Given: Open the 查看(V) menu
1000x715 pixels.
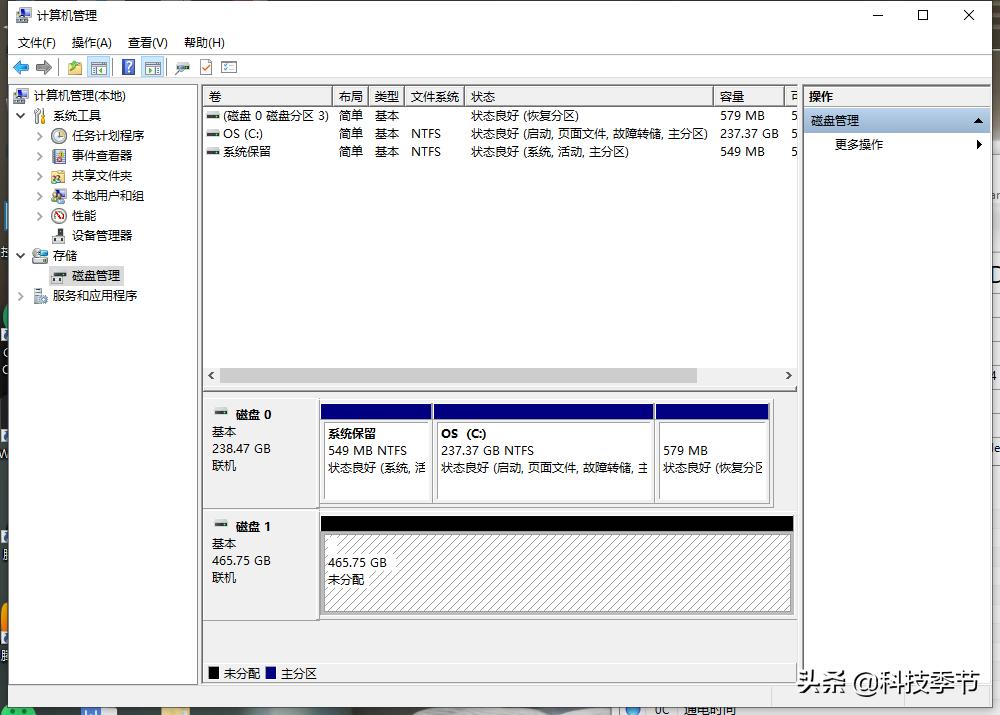Looking at the screenshot, I should [146, 42].
